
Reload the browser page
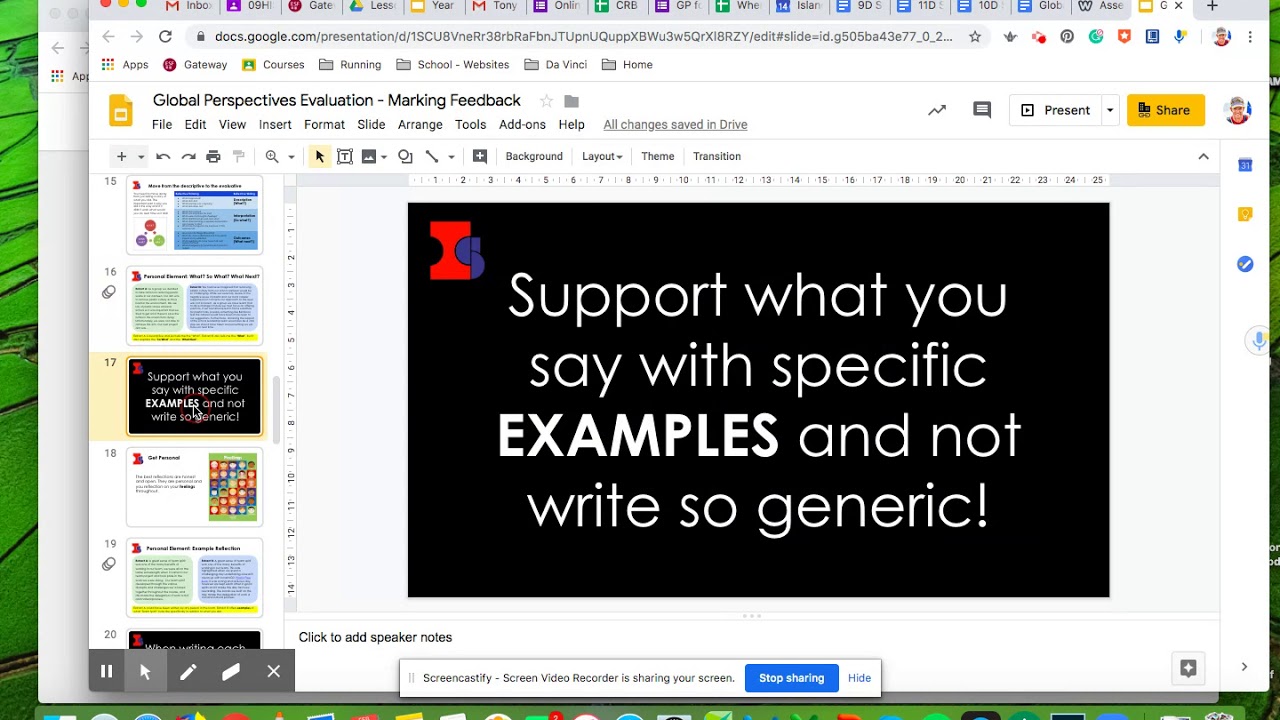tap(165, 37)
